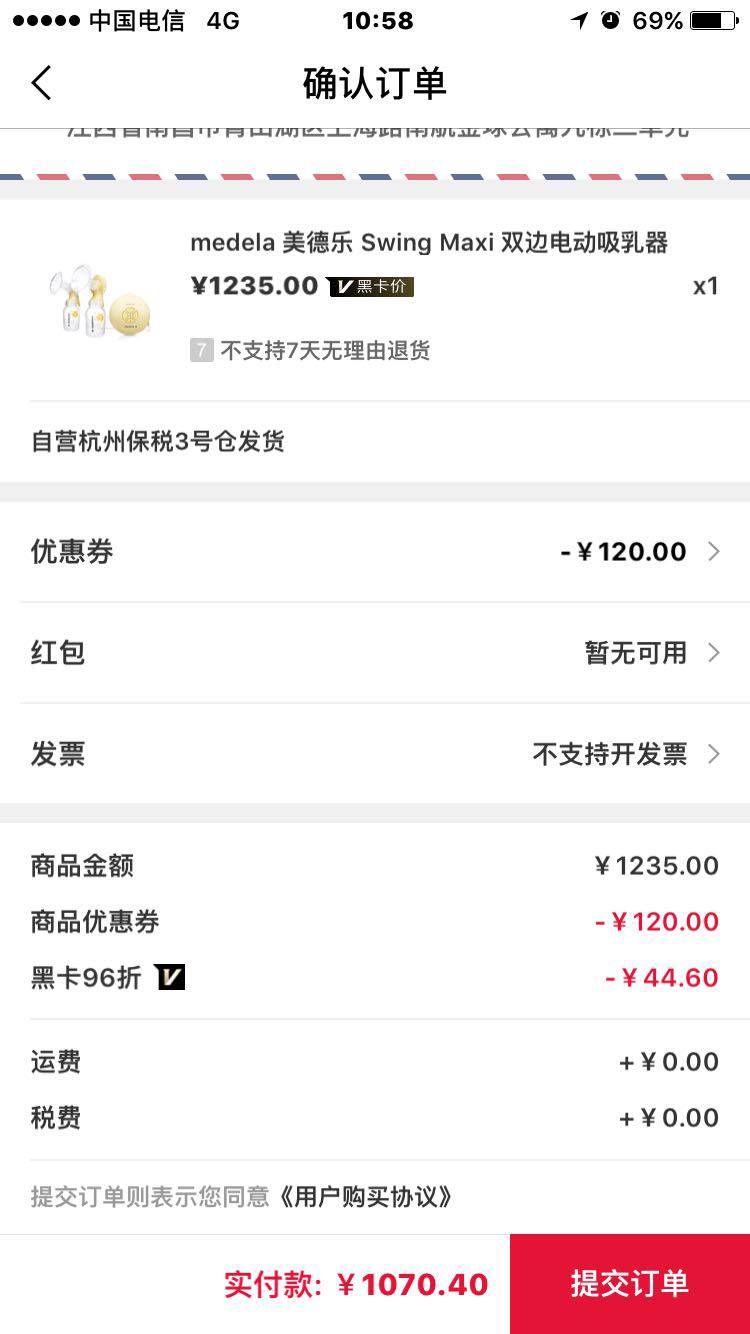Viewport: 750px width, 1334px height.
Task: Open the 红包 red packet row
Action: pos(375,653)
